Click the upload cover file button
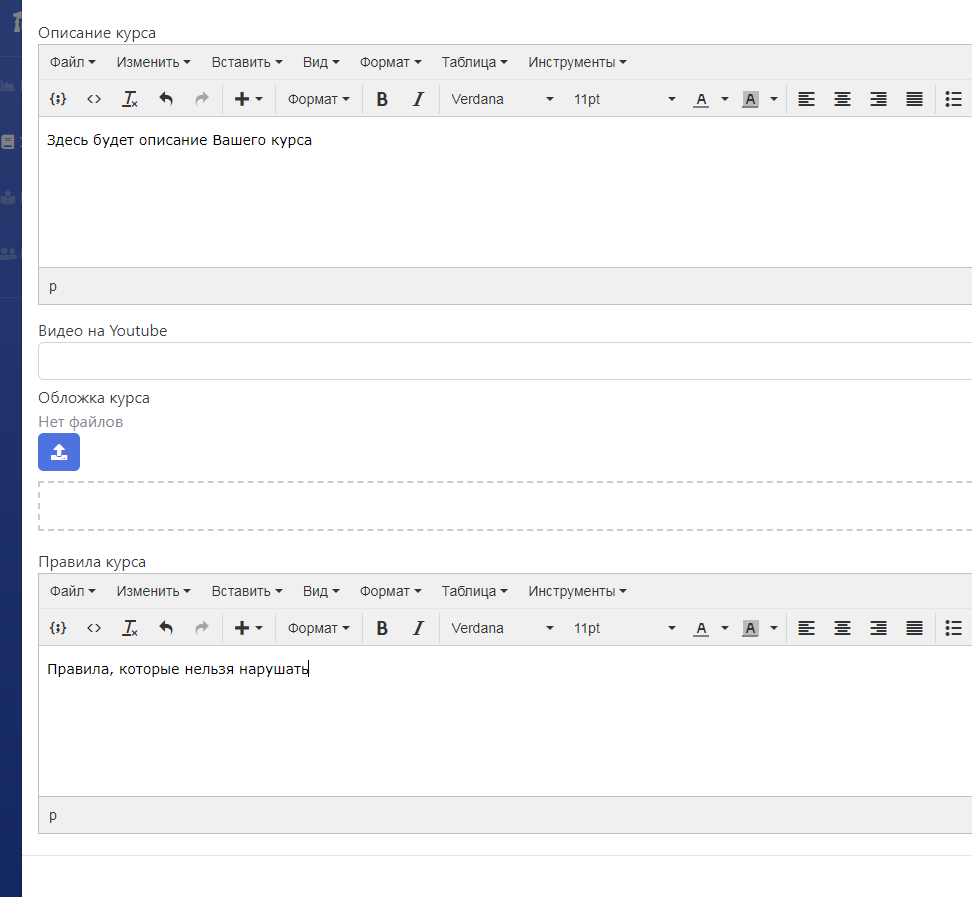This screenshot has width=972, height=897. 59,452
